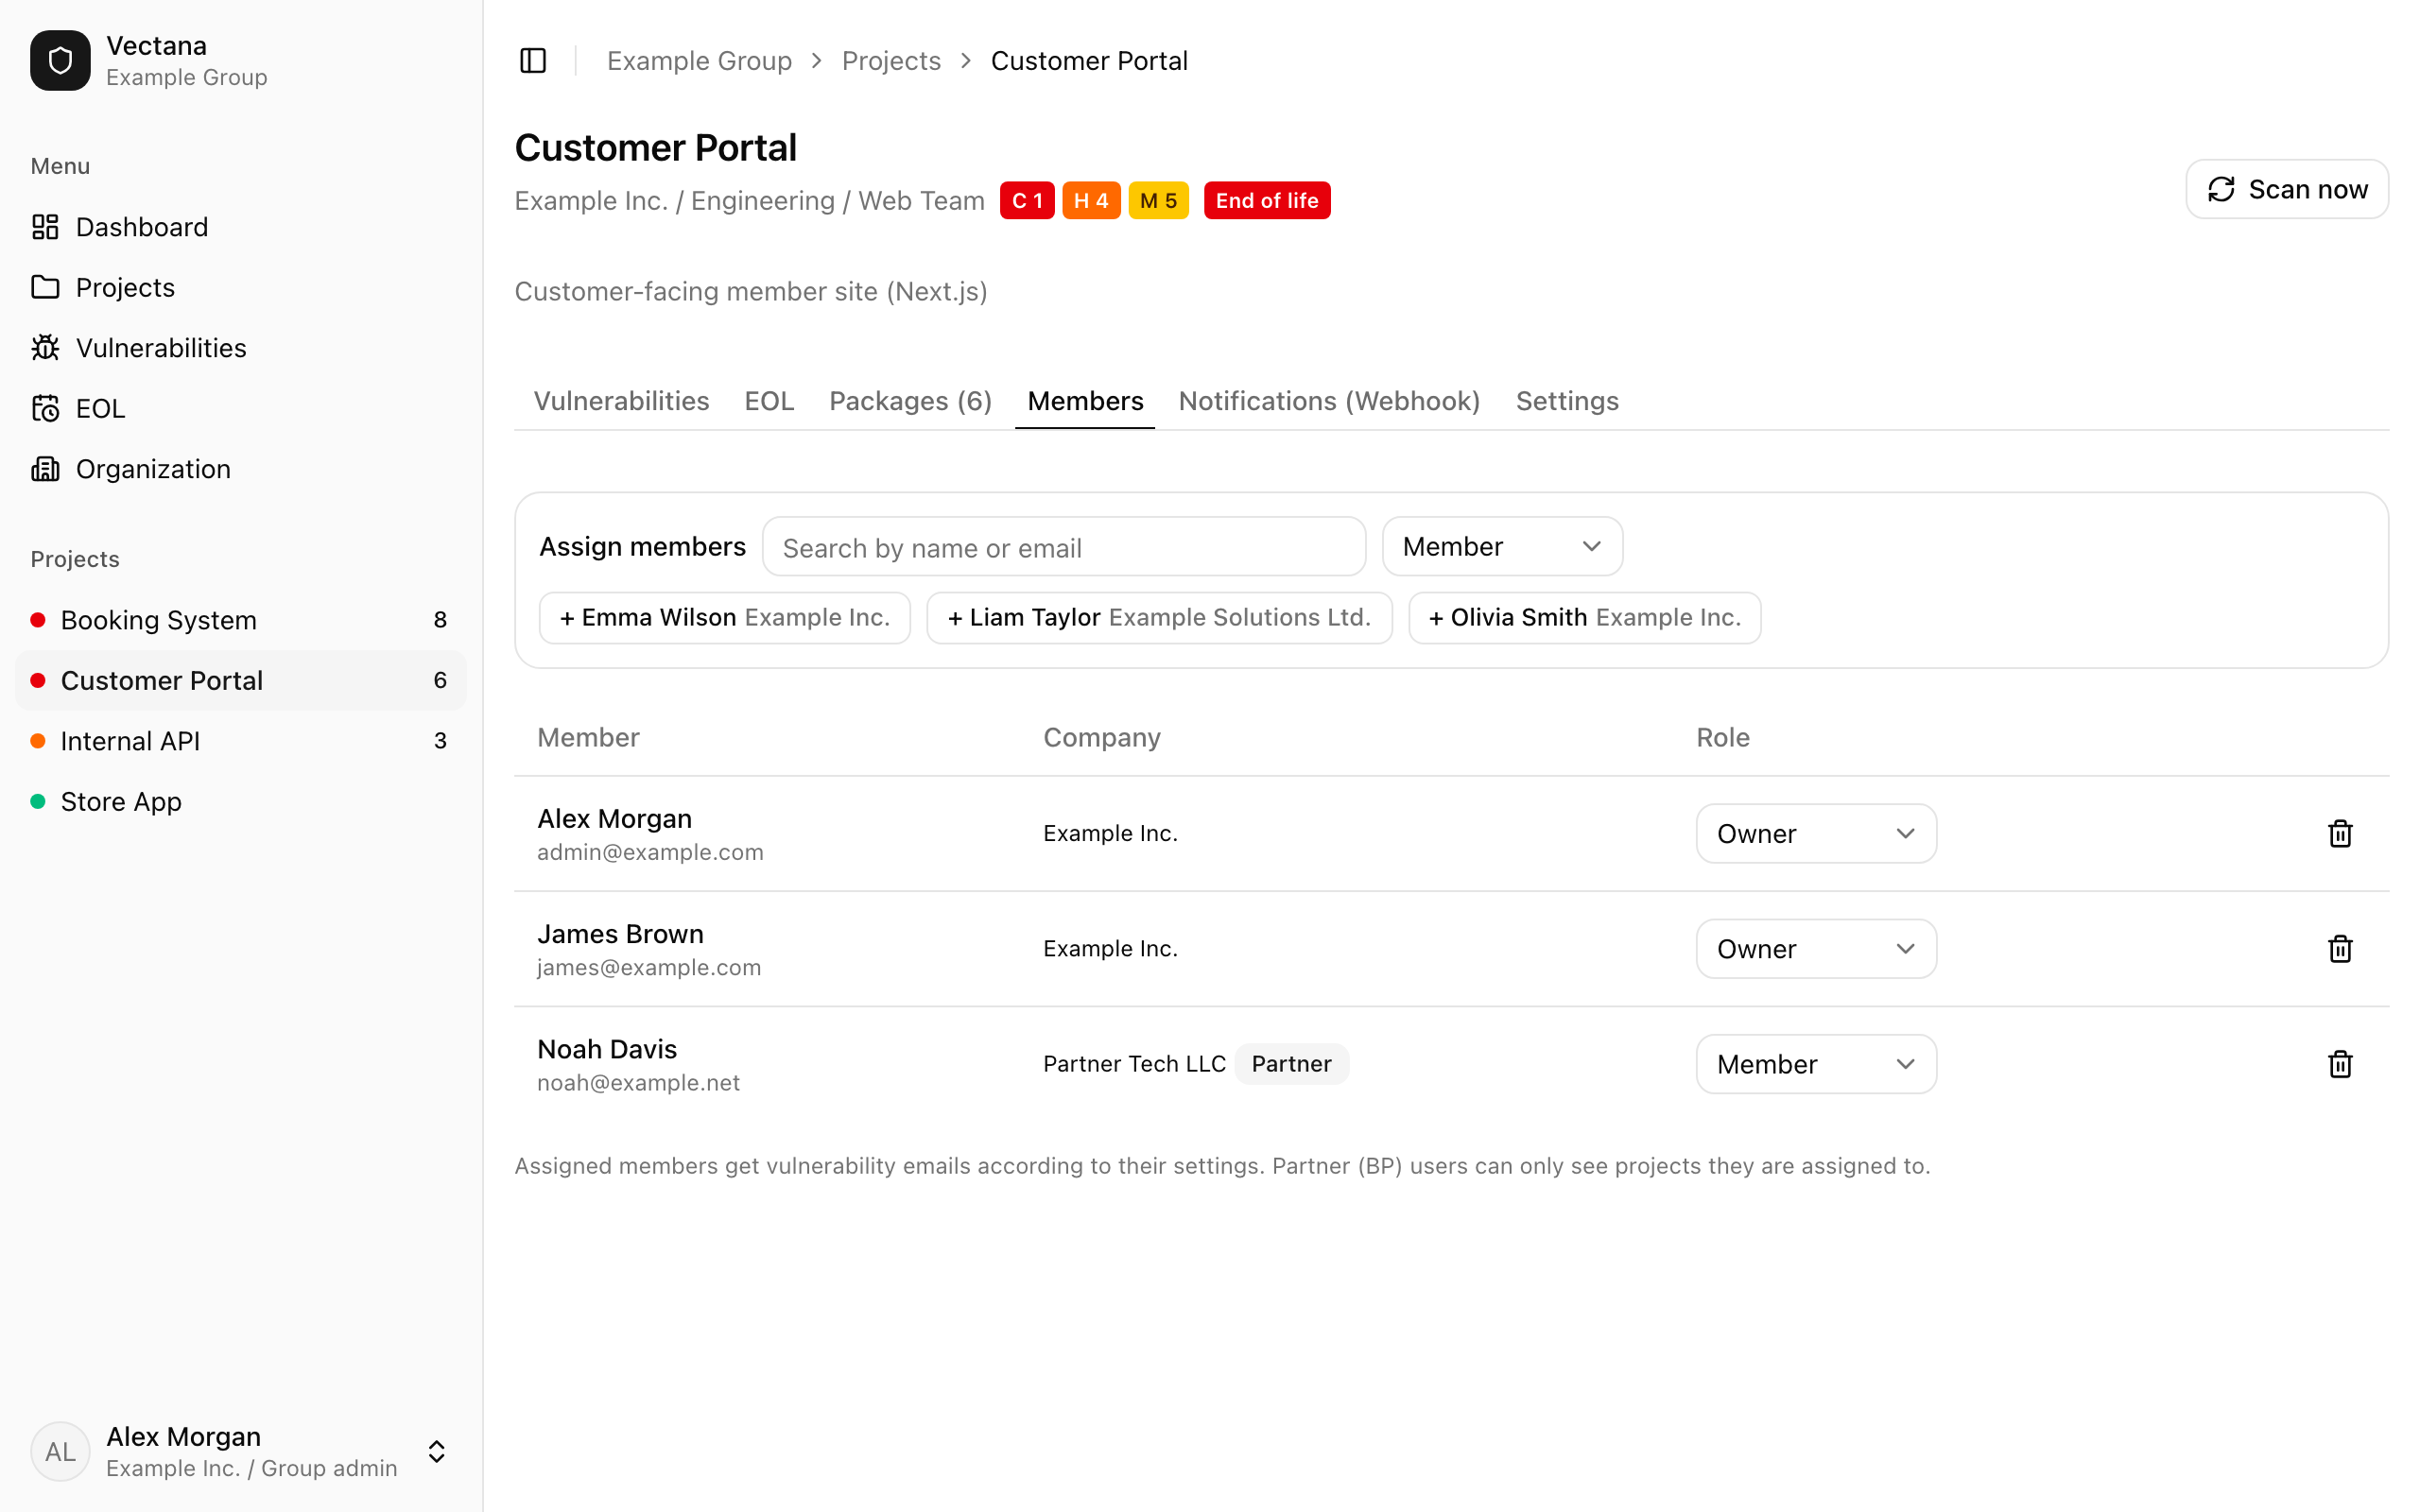
Task: Open the Member role dropdown for assignment
Action: click(x=1502, y=546)
